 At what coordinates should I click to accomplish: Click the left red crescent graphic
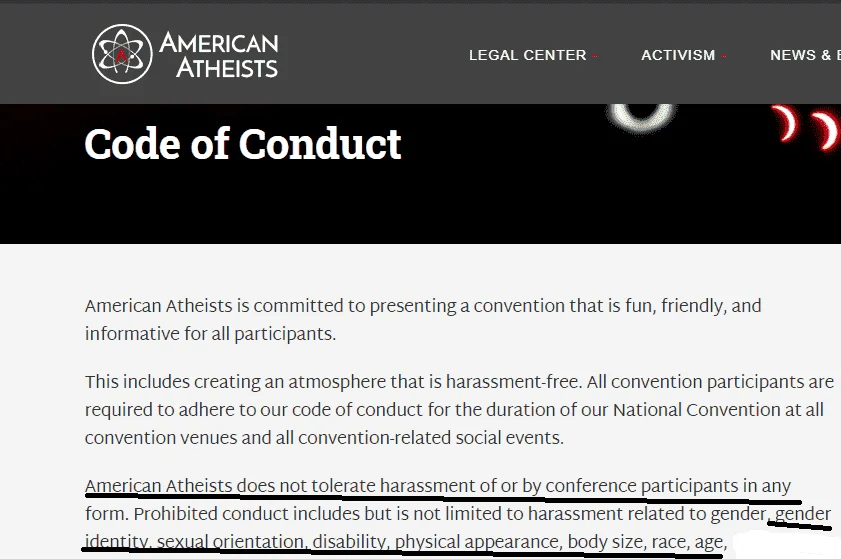(785, 123)
